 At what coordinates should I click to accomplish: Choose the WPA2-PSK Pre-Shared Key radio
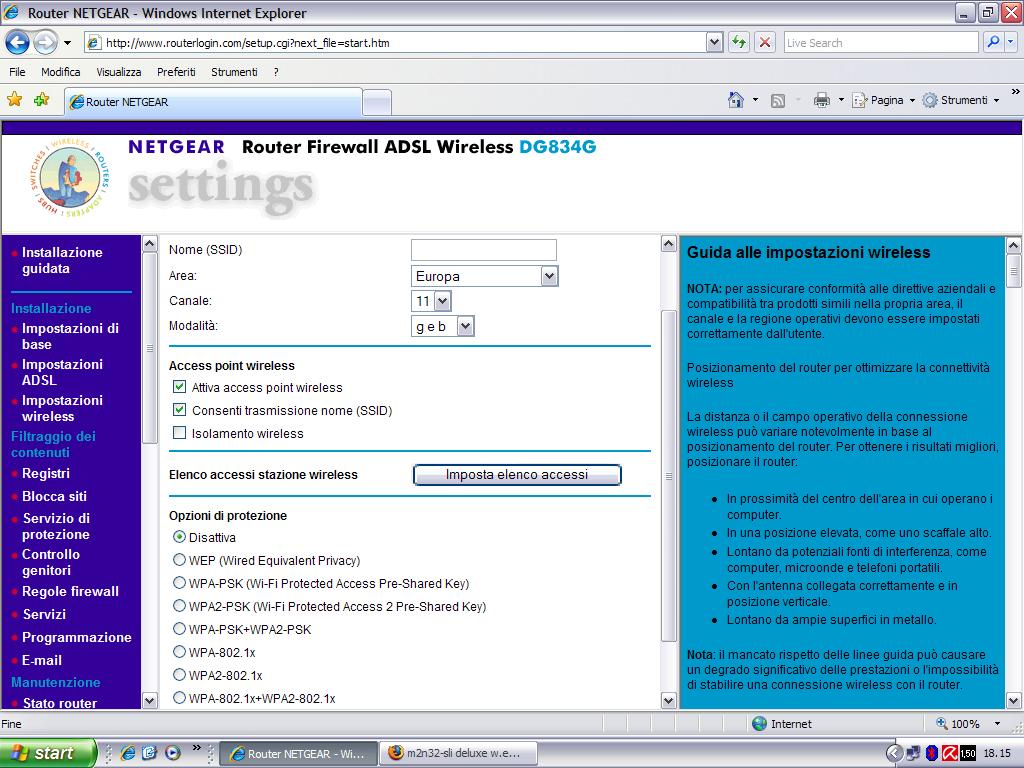point(179,605)
